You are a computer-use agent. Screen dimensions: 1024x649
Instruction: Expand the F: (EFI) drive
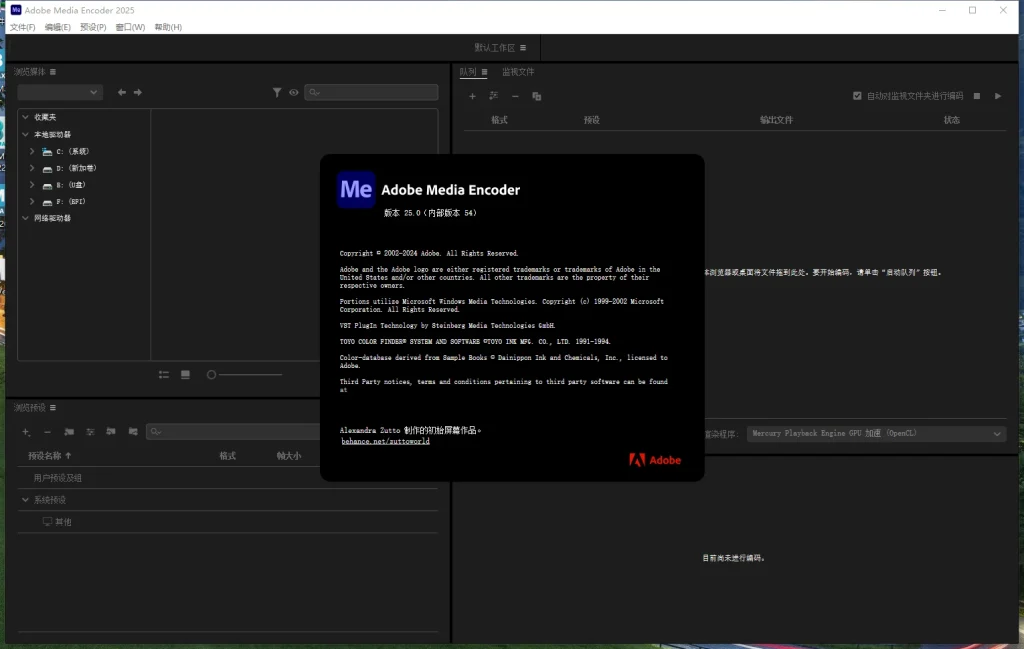click(32, 201)
